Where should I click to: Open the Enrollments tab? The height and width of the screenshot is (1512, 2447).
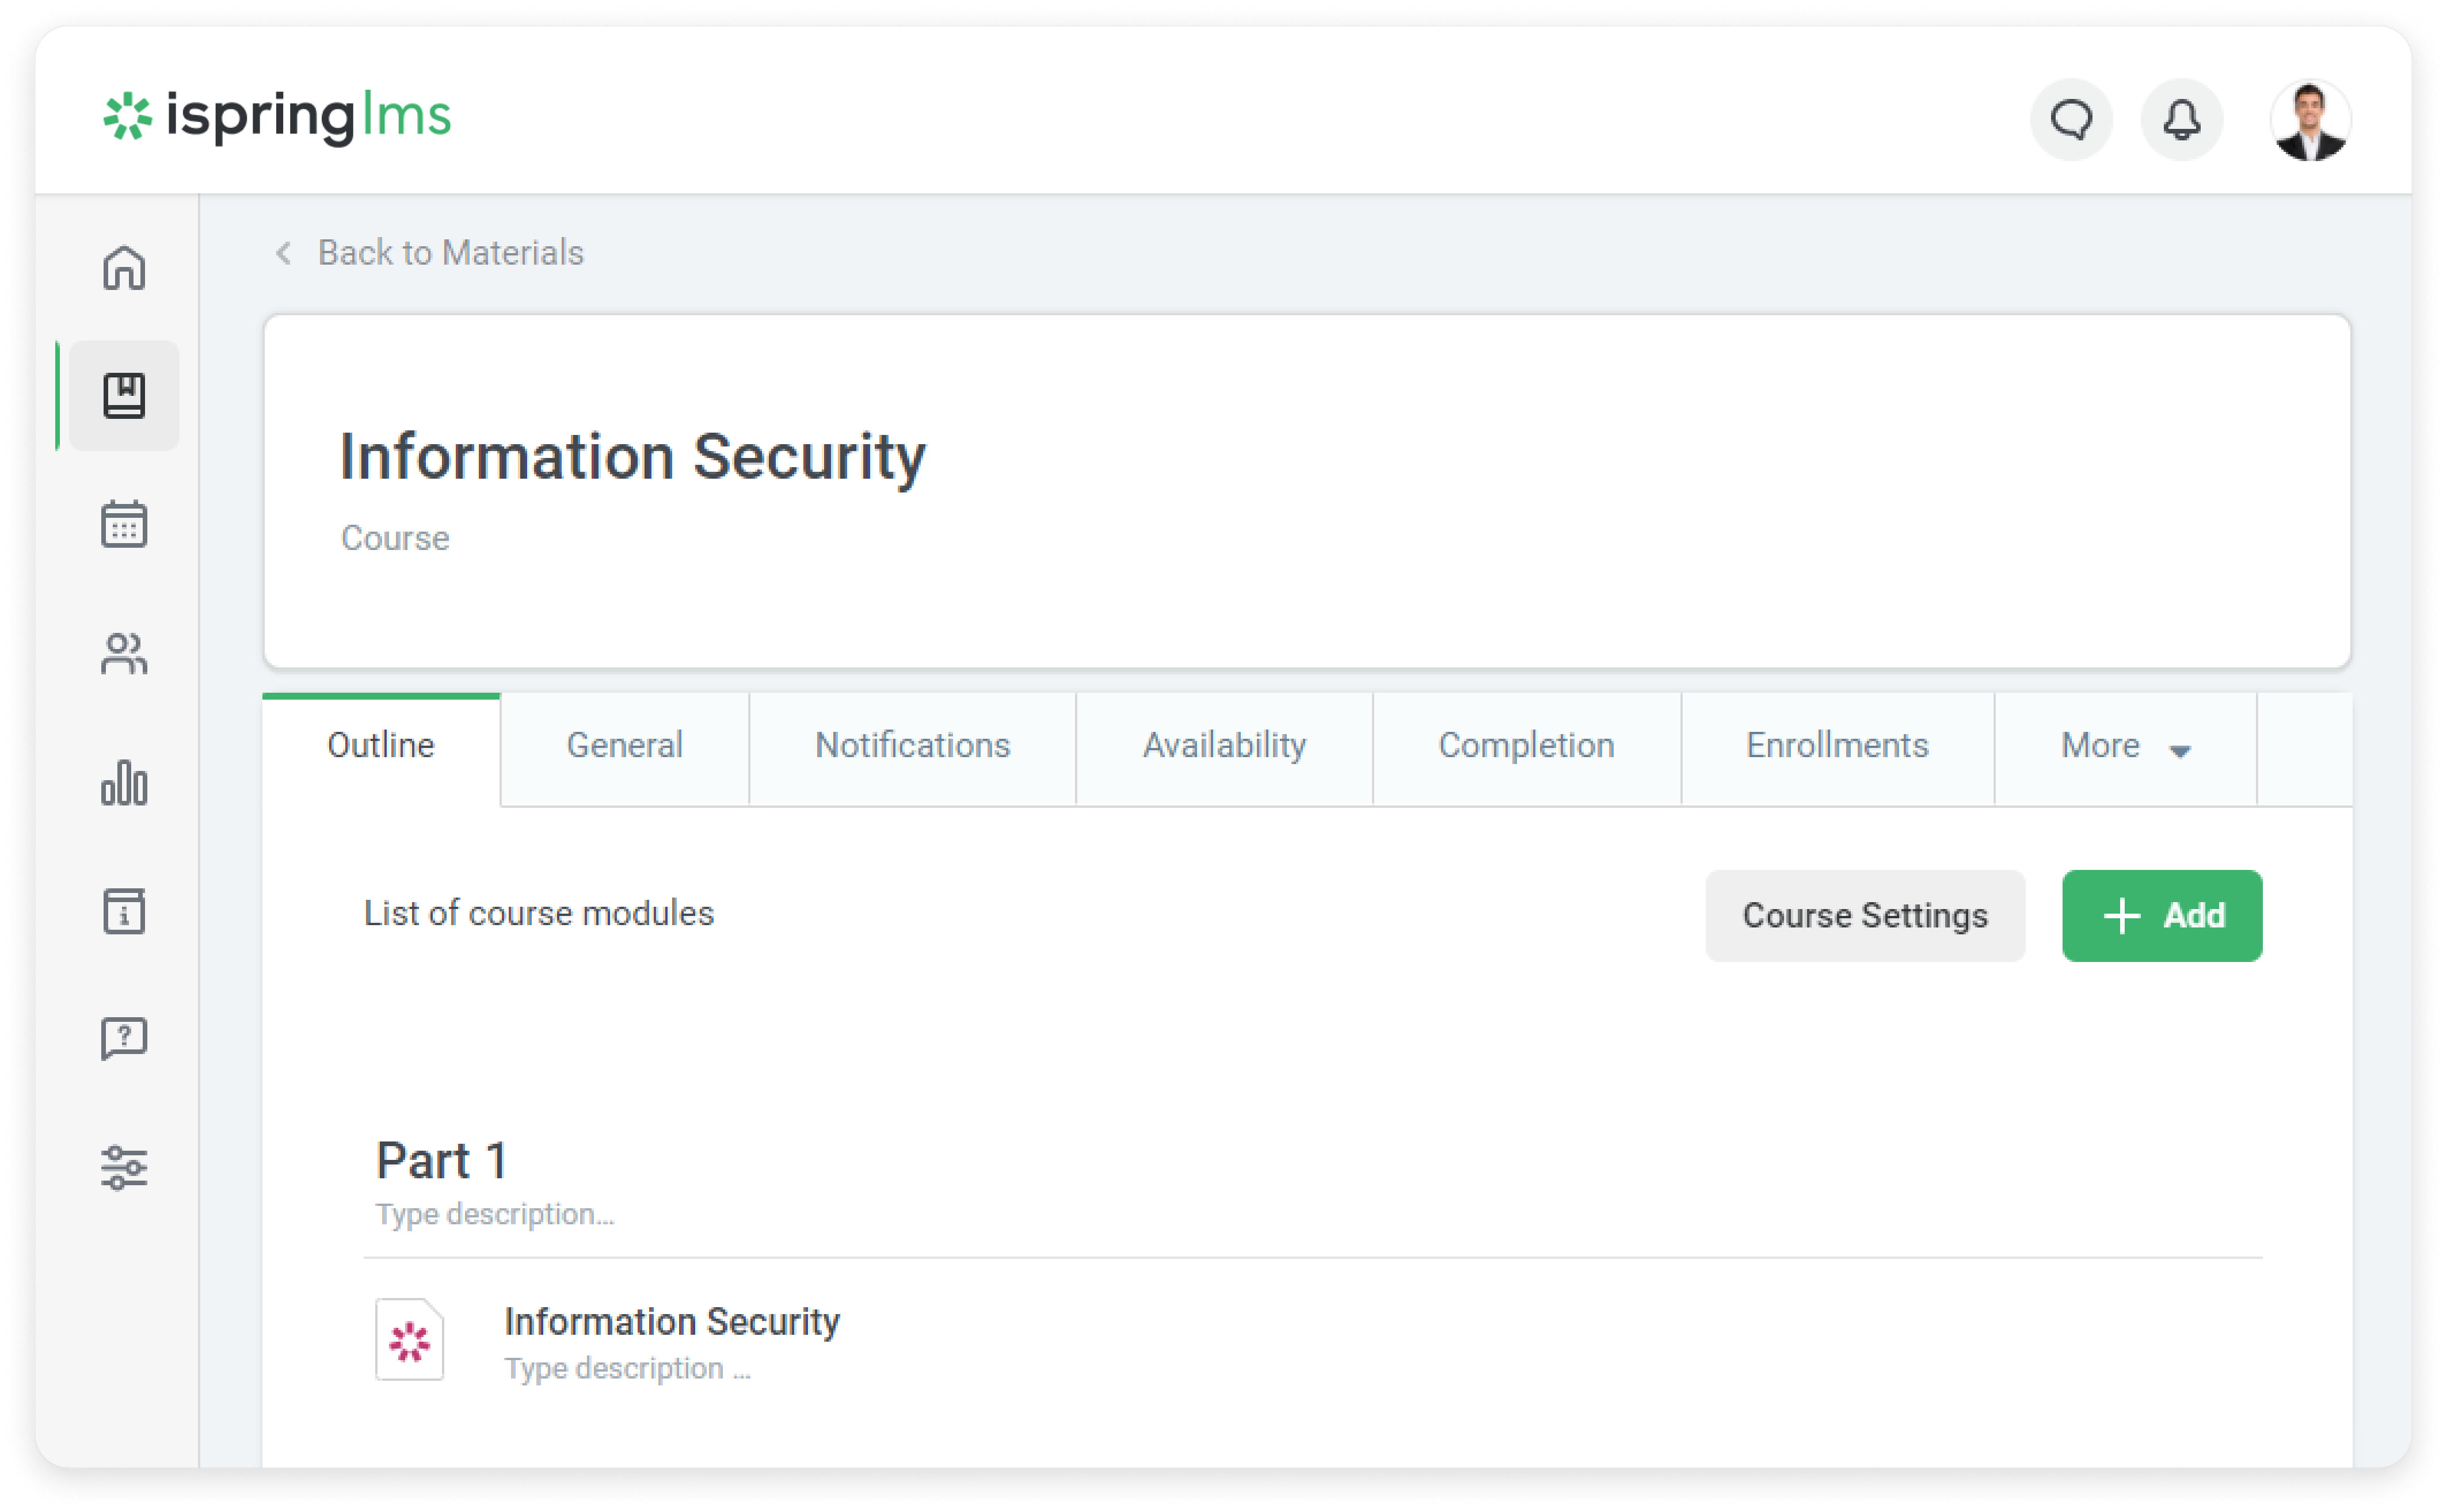click(x=1836, y=746)
